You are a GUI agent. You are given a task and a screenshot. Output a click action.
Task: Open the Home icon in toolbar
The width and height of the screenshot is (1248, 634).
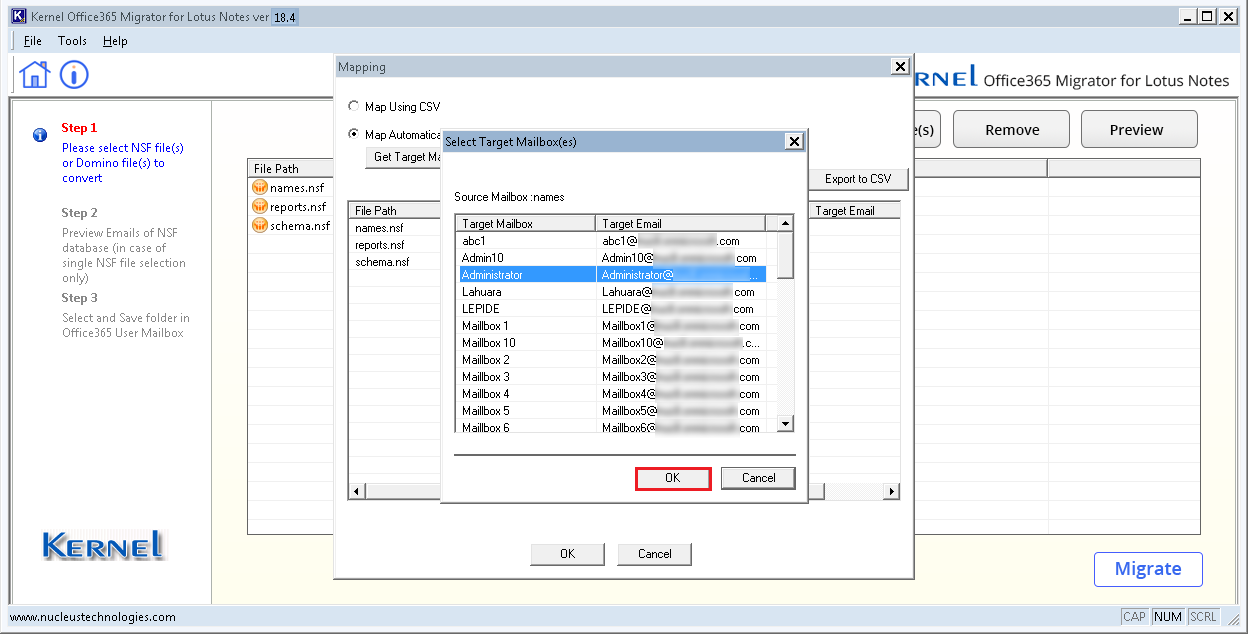(x=34, y=74)
